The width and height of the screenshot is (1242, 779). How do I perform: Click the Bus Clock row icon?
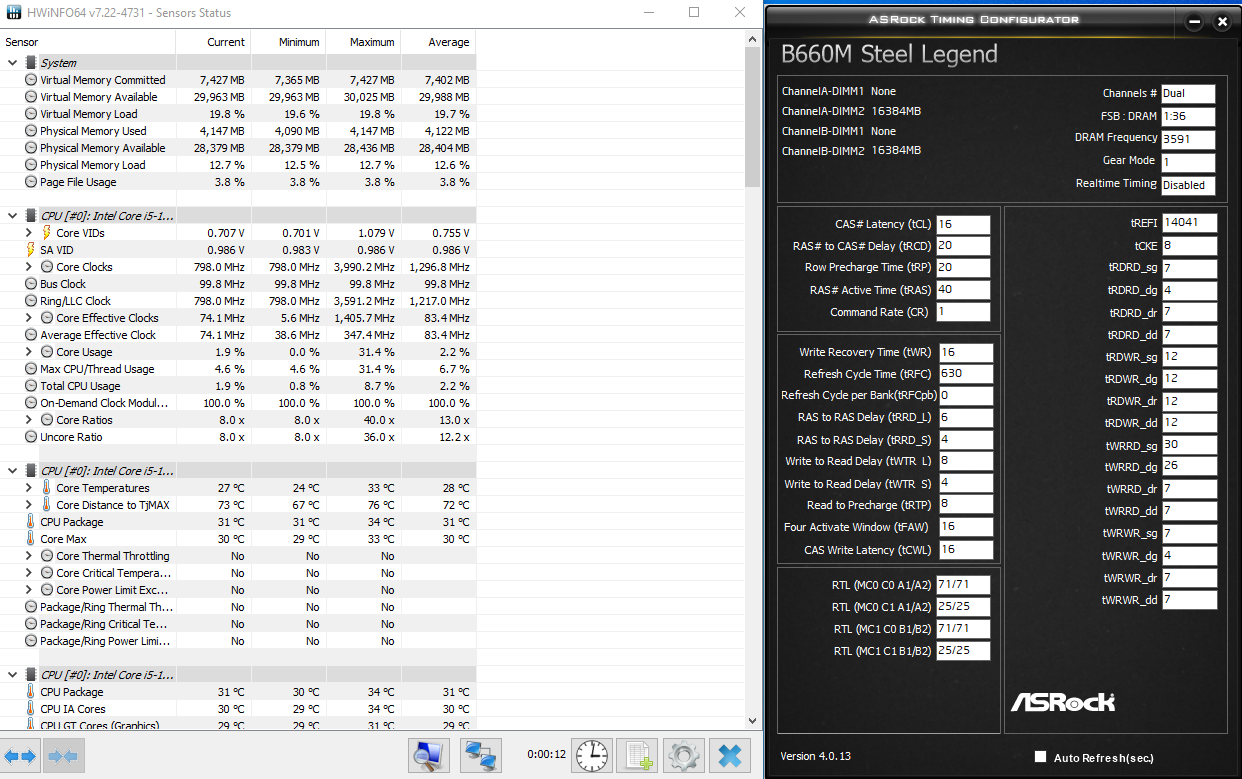point(31,284)
